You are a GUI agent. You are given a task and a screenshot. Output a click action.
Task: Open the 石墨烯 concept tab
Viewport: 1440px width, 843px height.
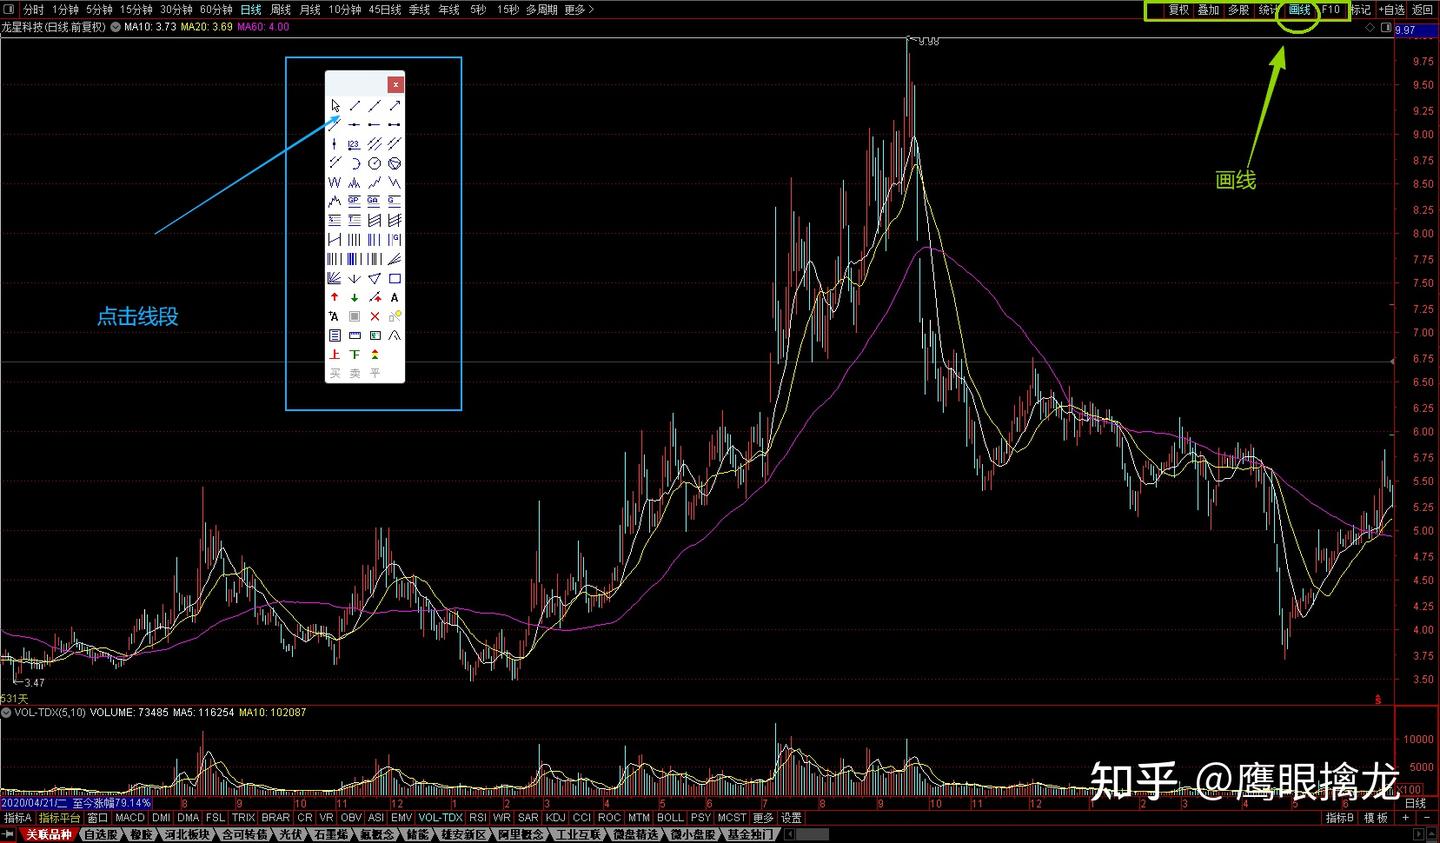(x=329, y=834)
